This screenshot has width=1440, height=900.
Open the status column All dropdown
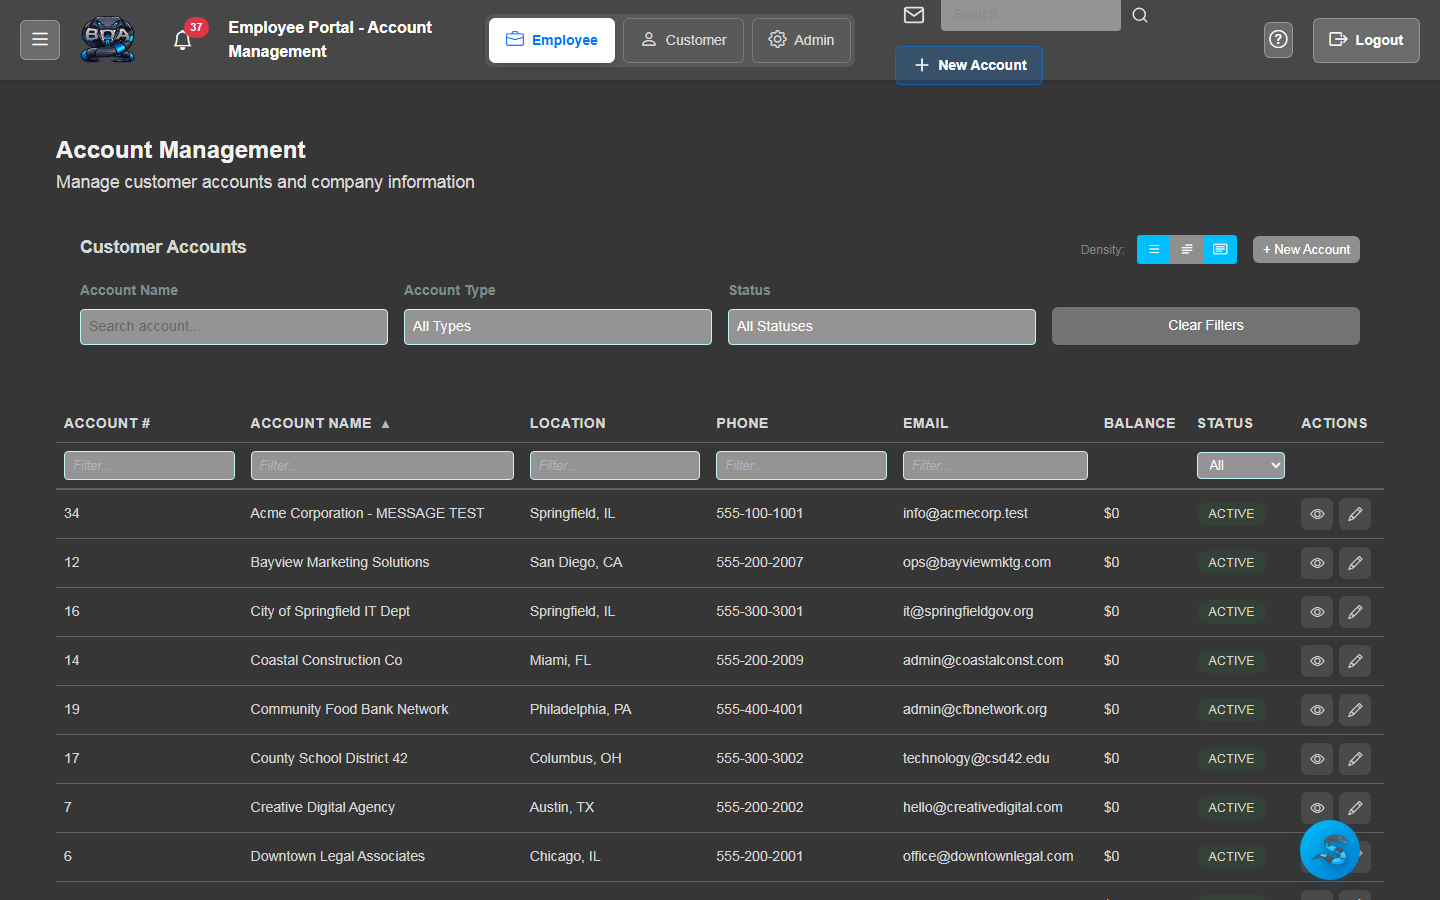(x=1240, y=465)
